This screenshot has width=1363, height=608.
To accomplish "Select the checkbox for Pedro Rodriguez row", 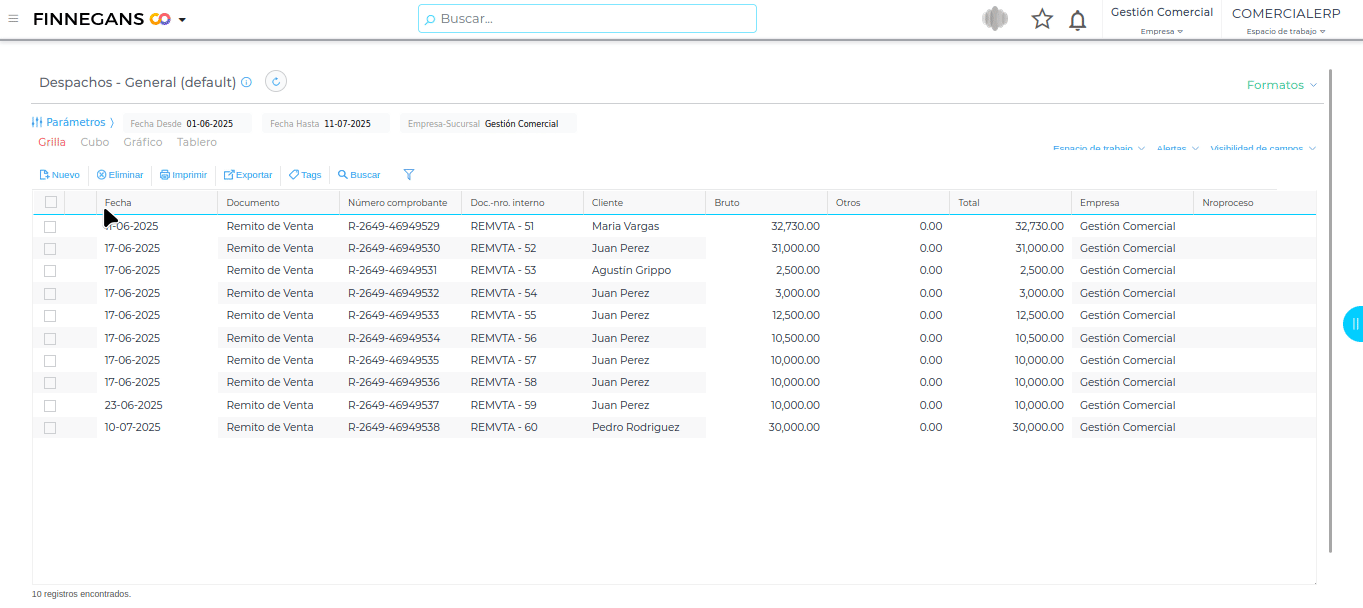I will 50,428.
